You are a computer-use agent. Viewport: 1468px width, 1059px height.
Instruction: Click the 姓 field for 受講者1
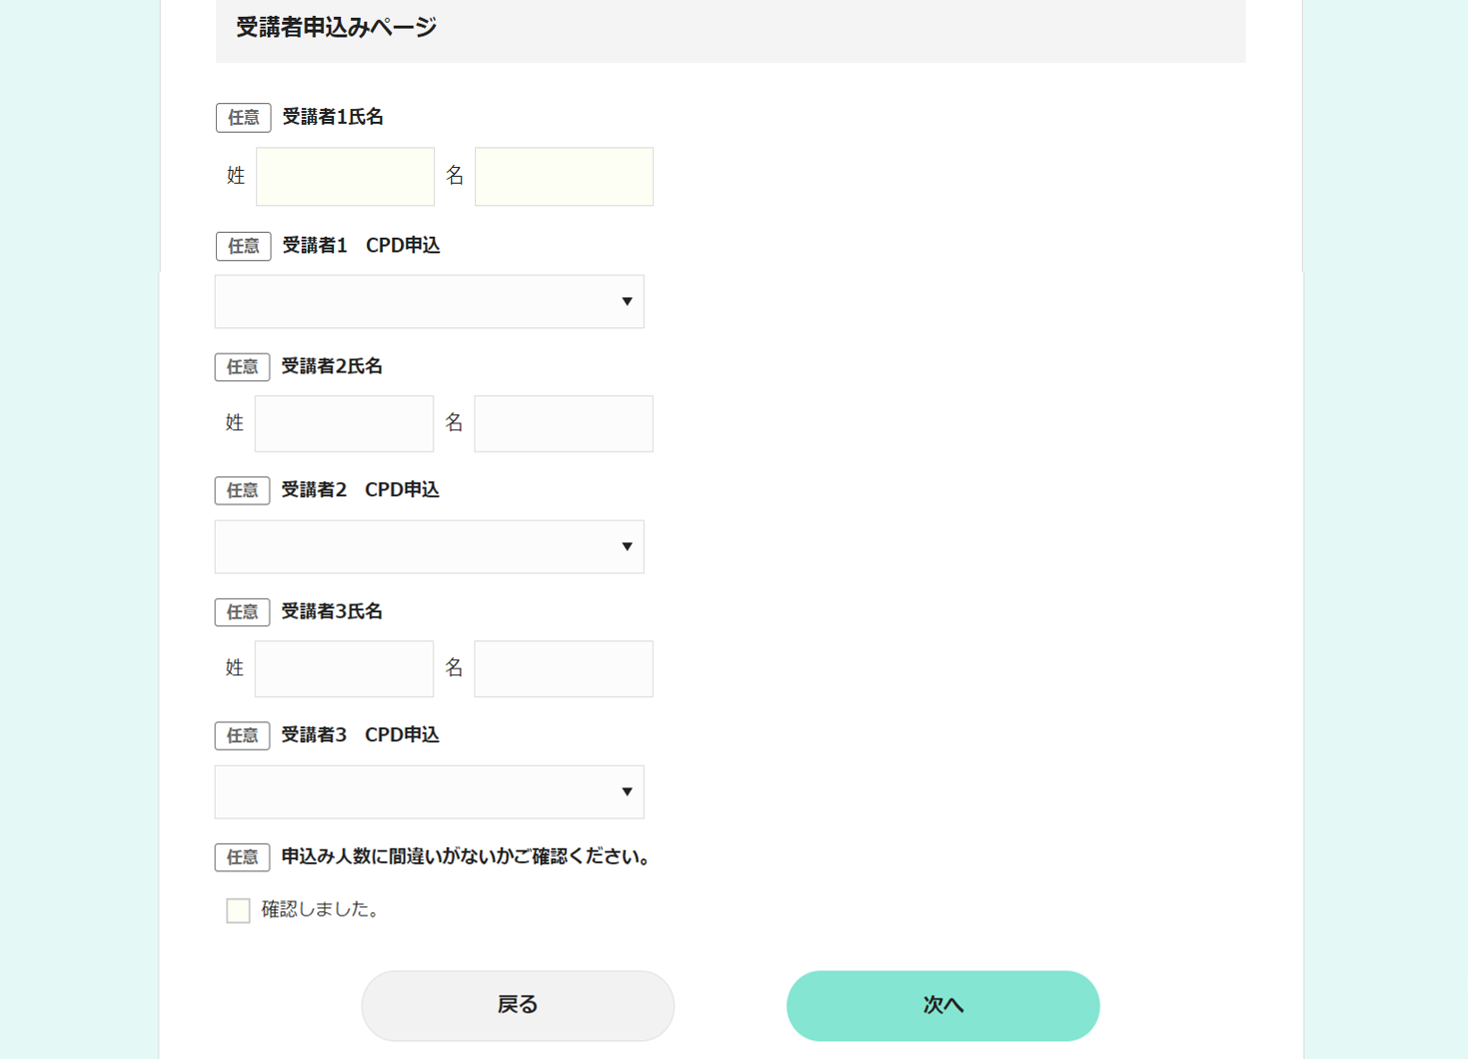tap(344, 176)
